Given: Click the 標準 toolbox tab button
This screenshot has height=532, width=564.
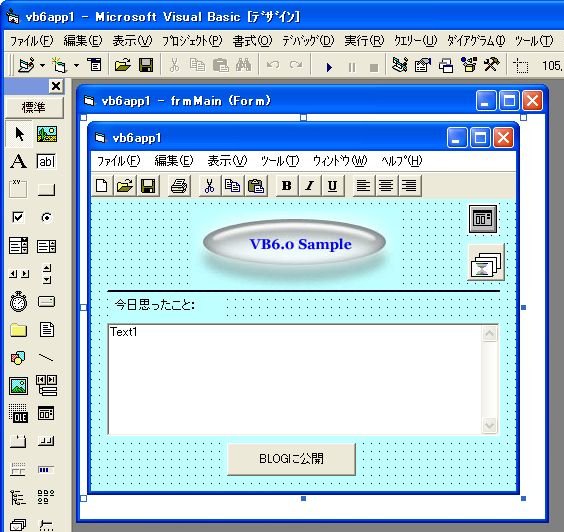Looking at the screenshot, I should (x=34, y=107).
